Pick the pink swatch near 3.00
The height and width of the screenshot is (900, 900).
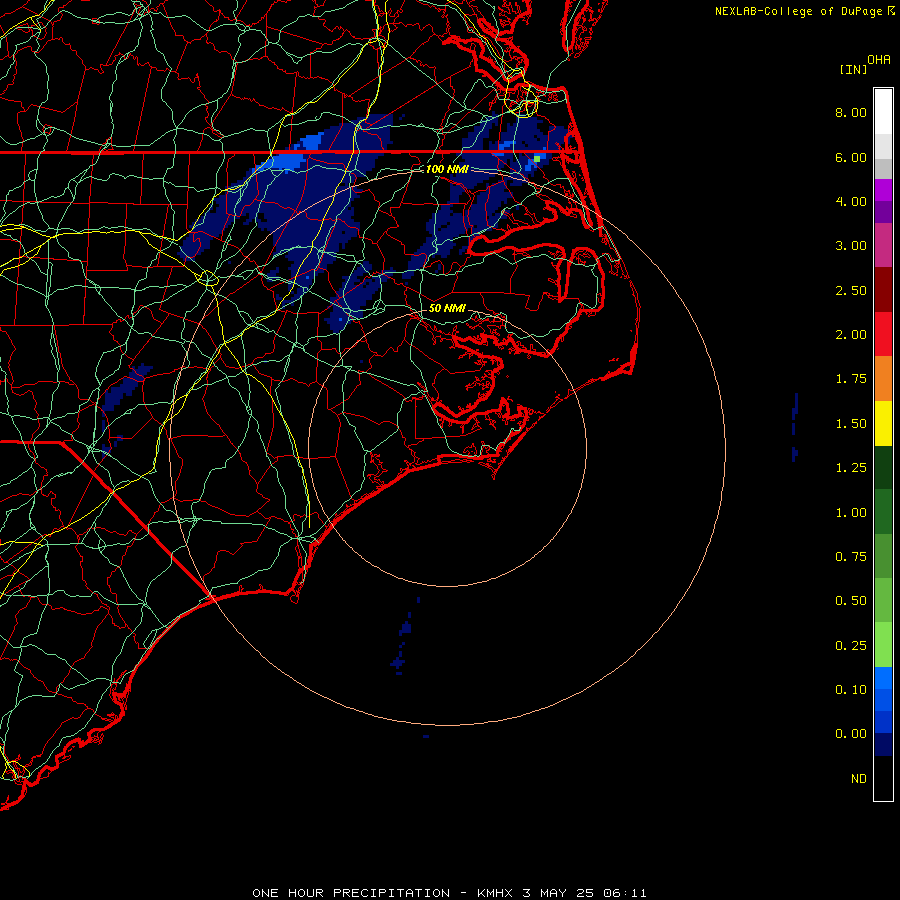tap(883, 246)
